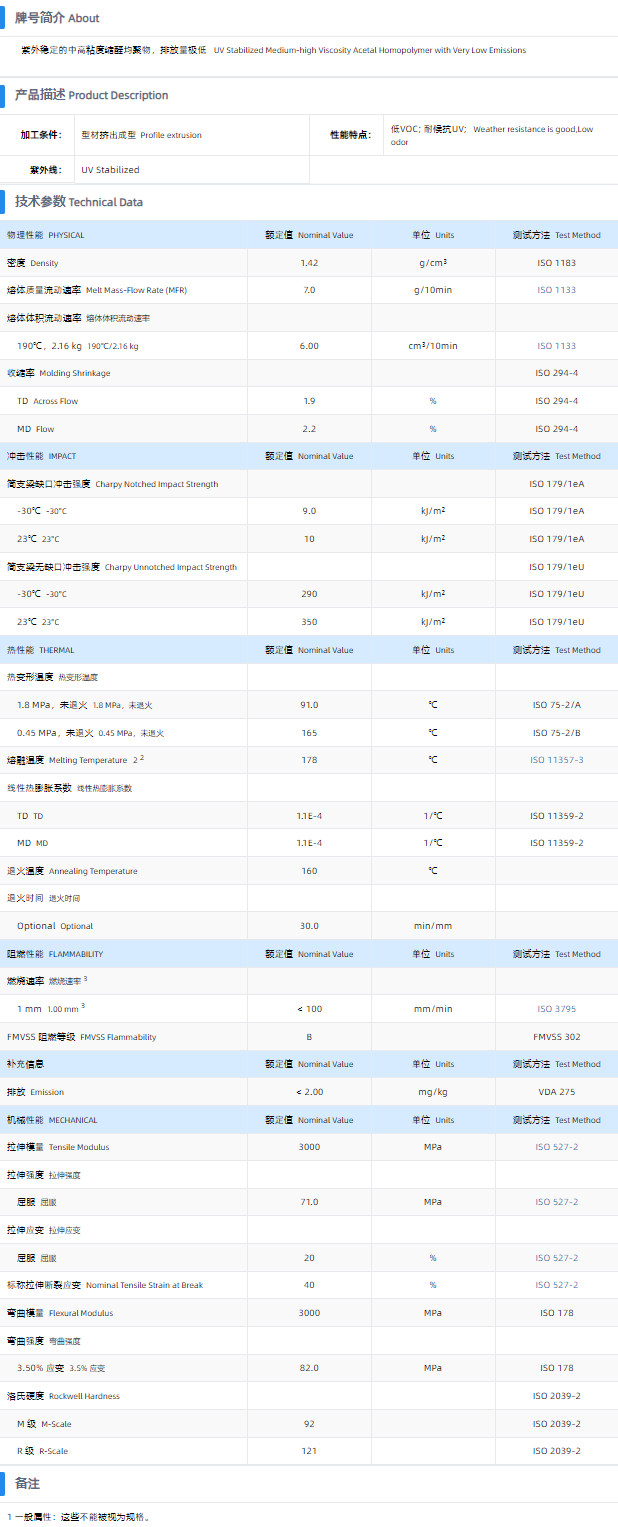This screenshot has height=1527, width=618.
Task: Click the 阻燃性能 FLAMMABILITY table header
Action: point(55,954)
